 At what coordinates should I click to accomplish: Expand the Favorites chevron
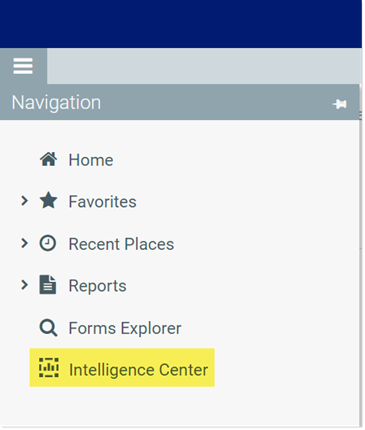click(24, 201)
